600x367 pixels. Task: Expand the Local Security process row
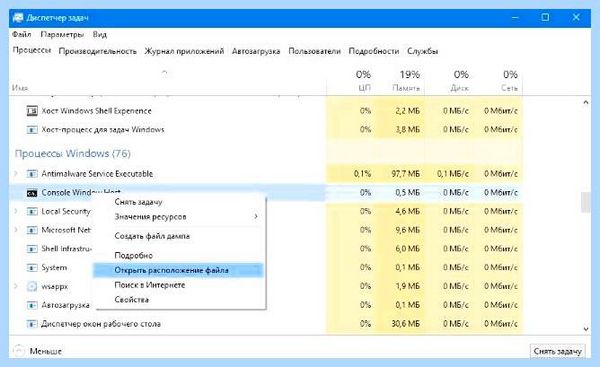[16, 211]
